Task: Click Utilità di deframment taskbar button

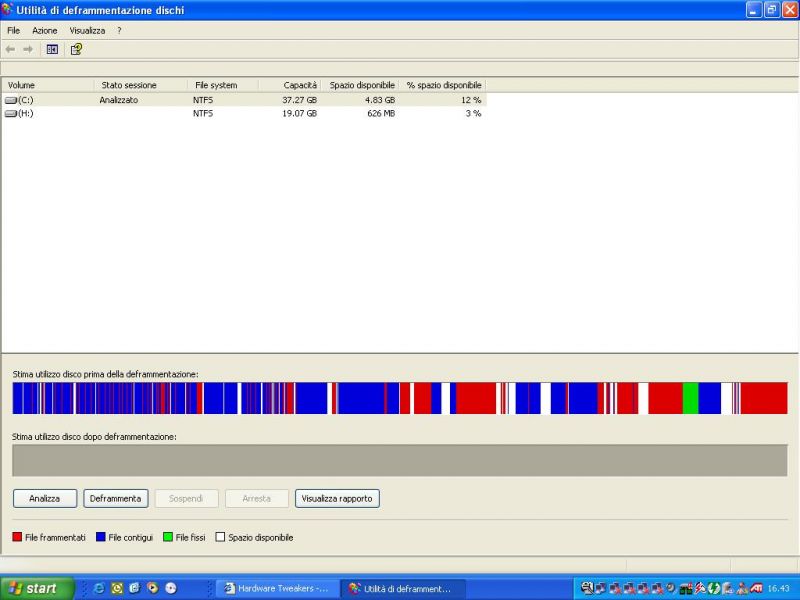Action: pos(403,589)
